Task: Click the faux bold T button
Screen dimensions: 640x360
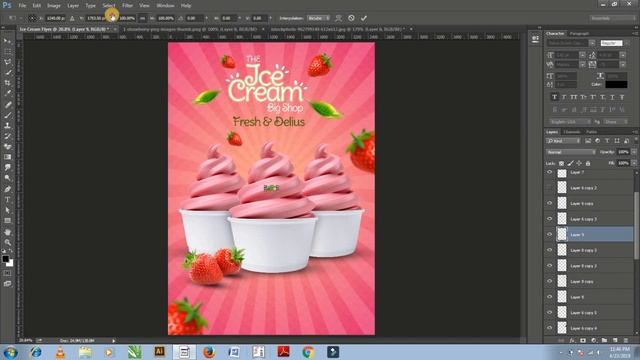Action: [554, 97]
